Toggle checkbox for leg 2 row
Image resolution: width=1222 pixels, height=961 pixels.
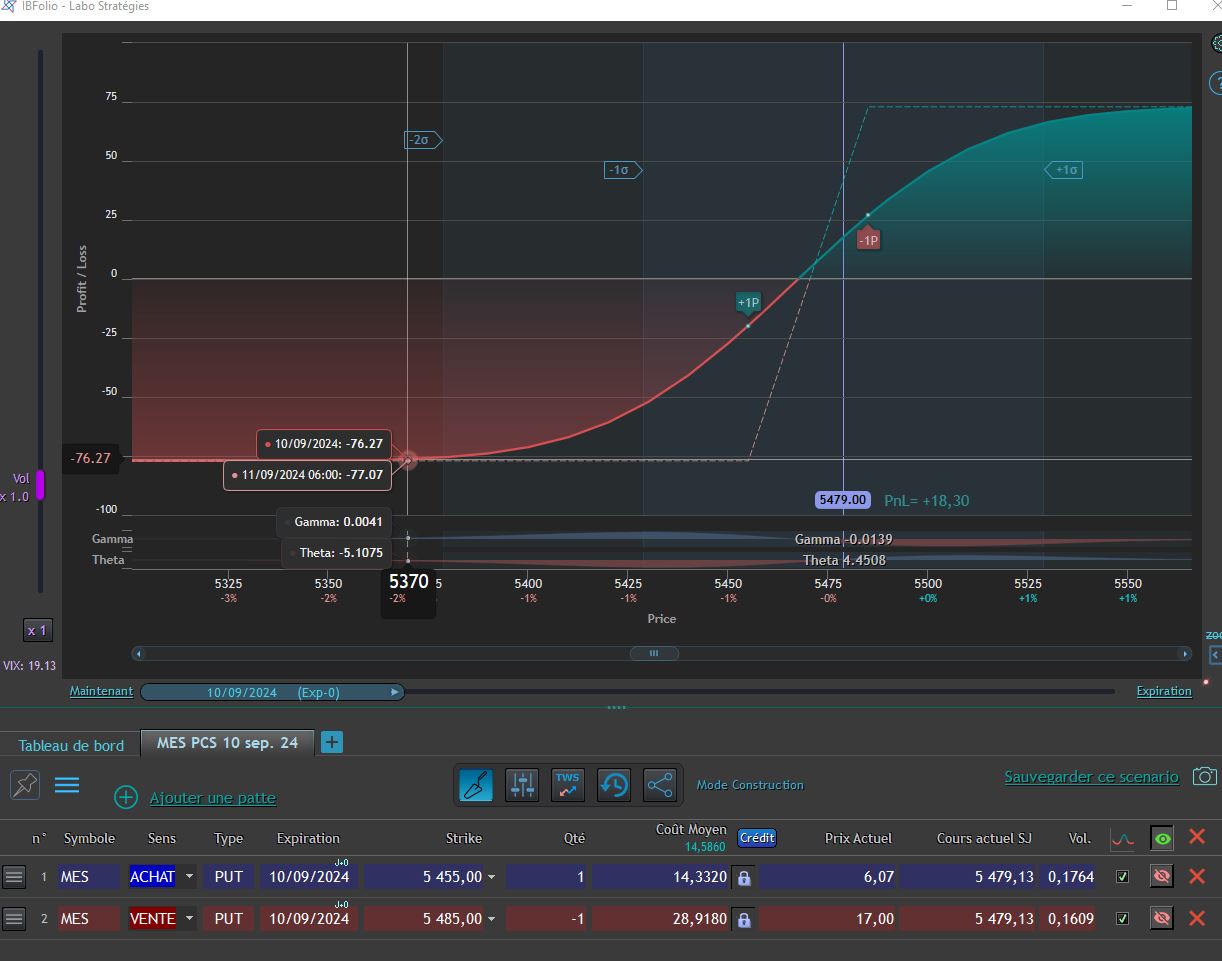(1122, 918)
